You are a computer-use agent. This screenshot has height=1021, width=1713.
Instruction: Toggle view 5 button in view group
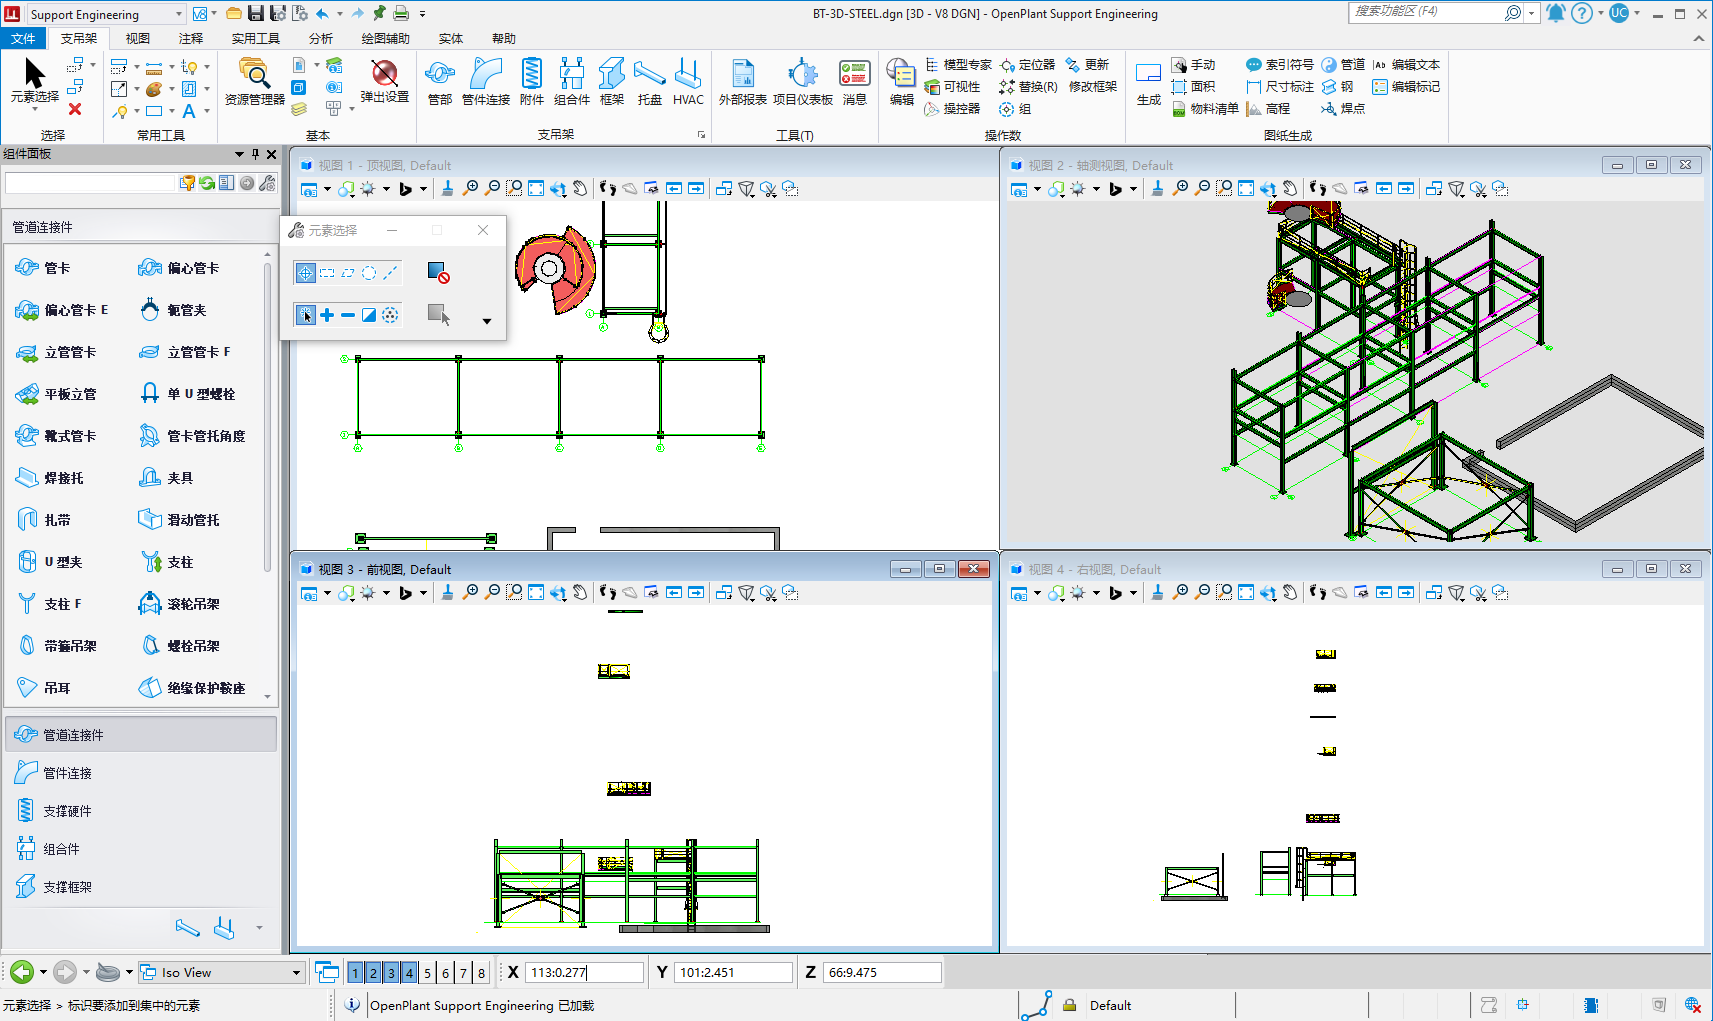coord(427,972)
